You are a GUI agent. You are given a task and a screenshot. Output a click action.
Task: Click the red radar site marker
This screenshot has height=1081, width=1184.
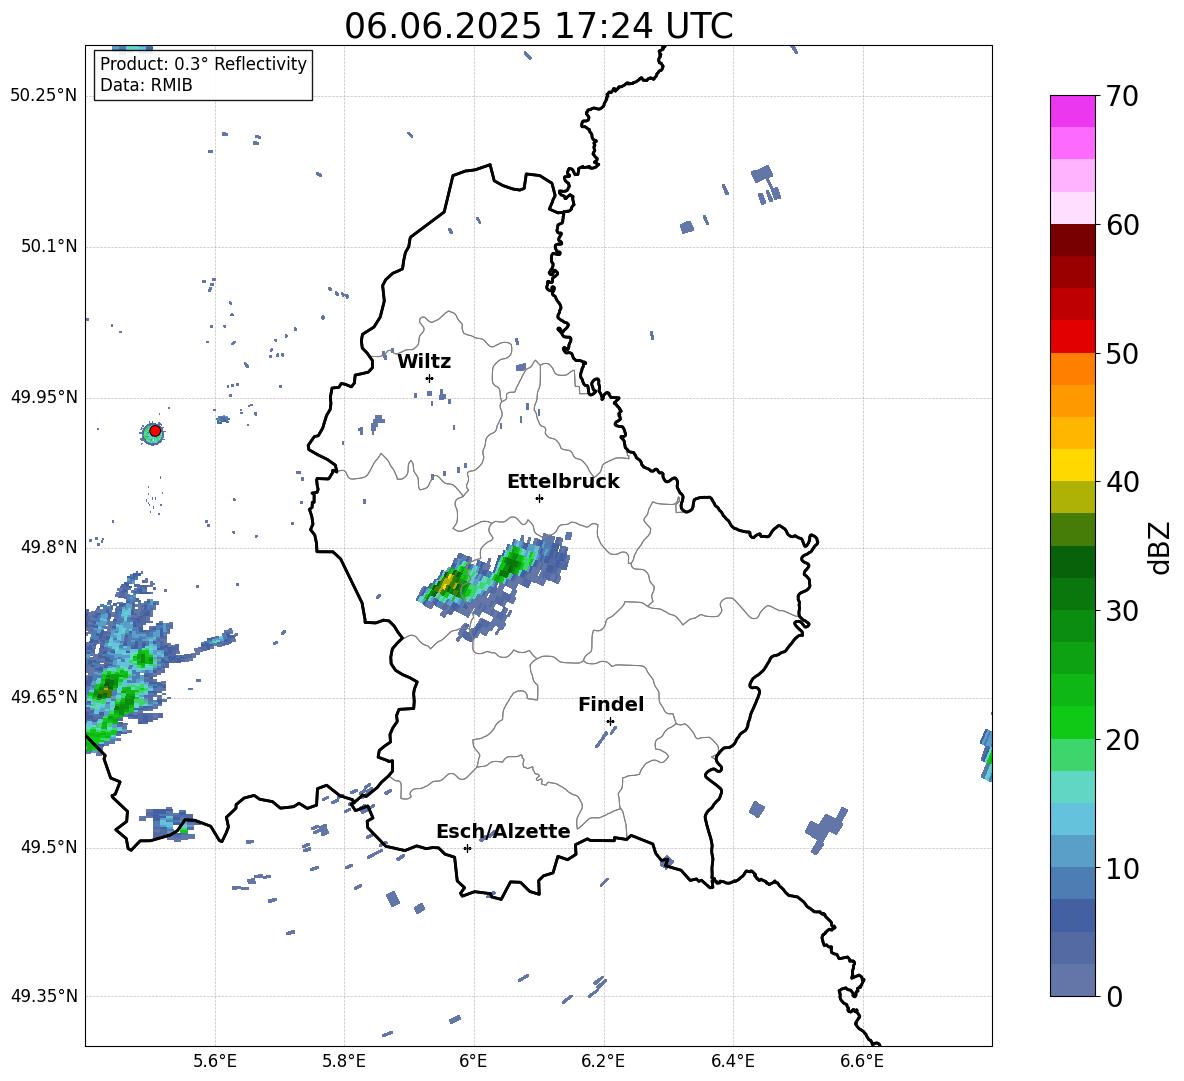click(x=155, y=431)
